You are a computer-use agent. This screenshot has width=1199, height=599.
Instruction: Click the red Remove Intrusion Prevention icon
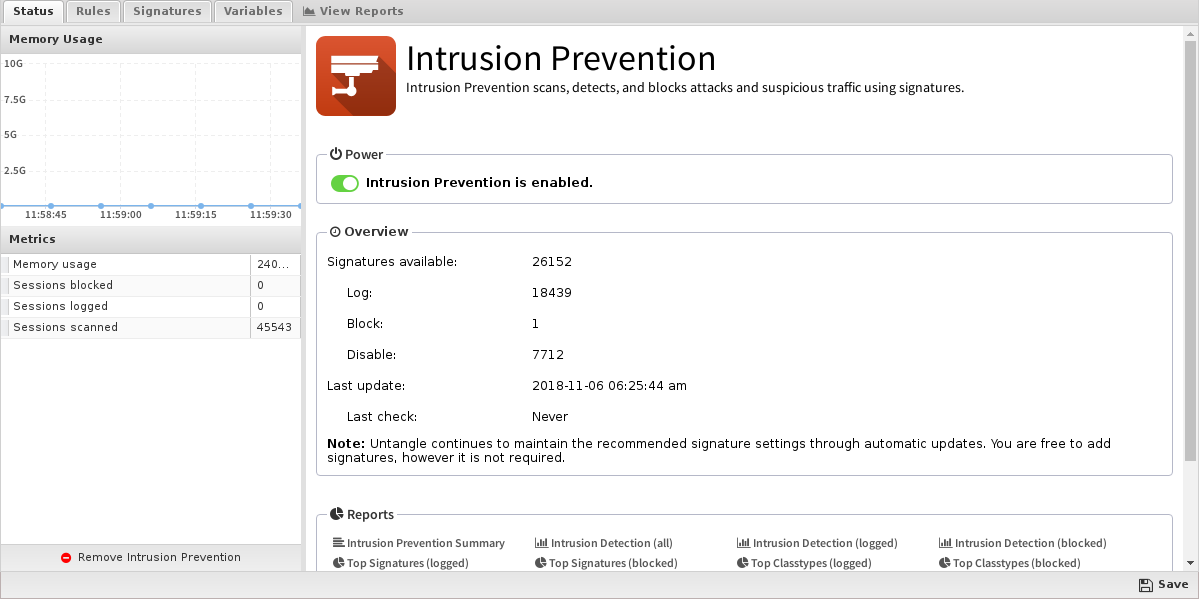click(67, 558)
